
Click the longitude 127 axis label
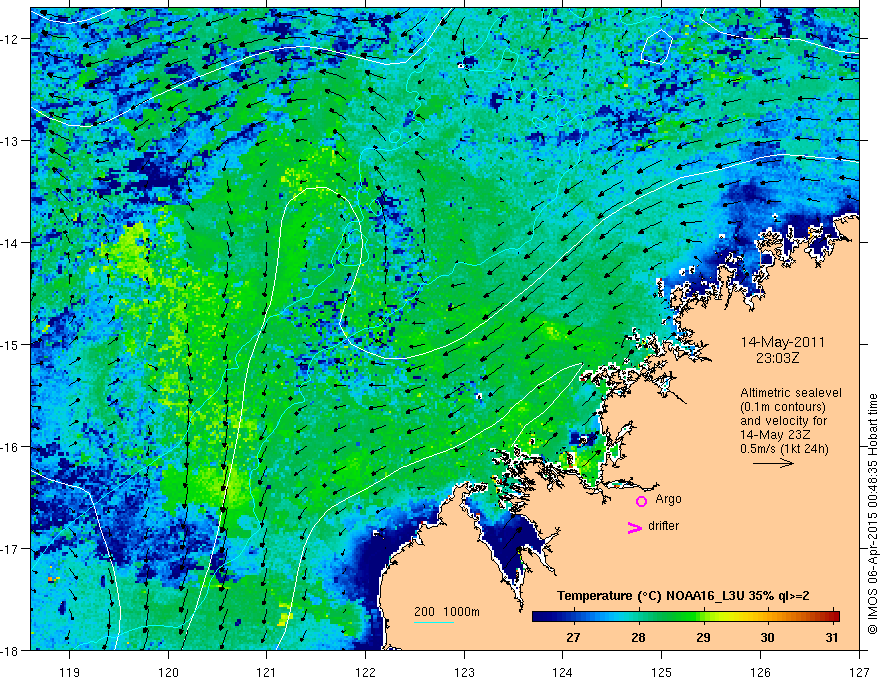(x=859, y=672)
